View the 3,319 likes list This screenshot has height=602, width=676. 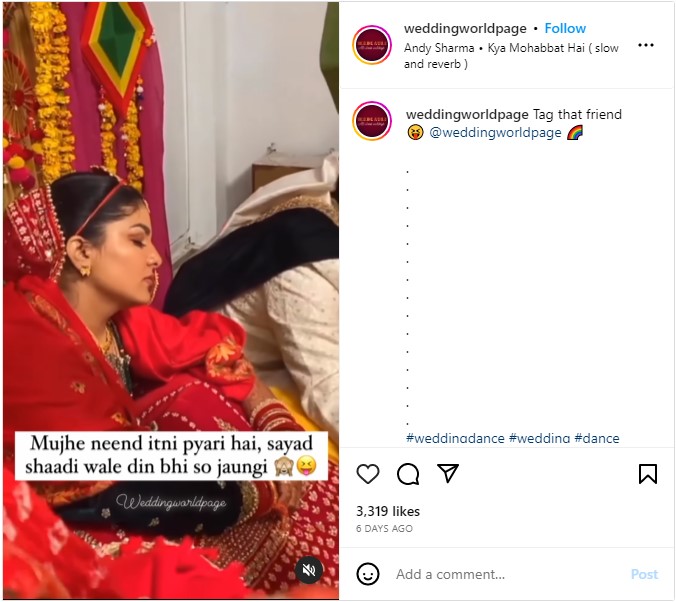point(388,511)
